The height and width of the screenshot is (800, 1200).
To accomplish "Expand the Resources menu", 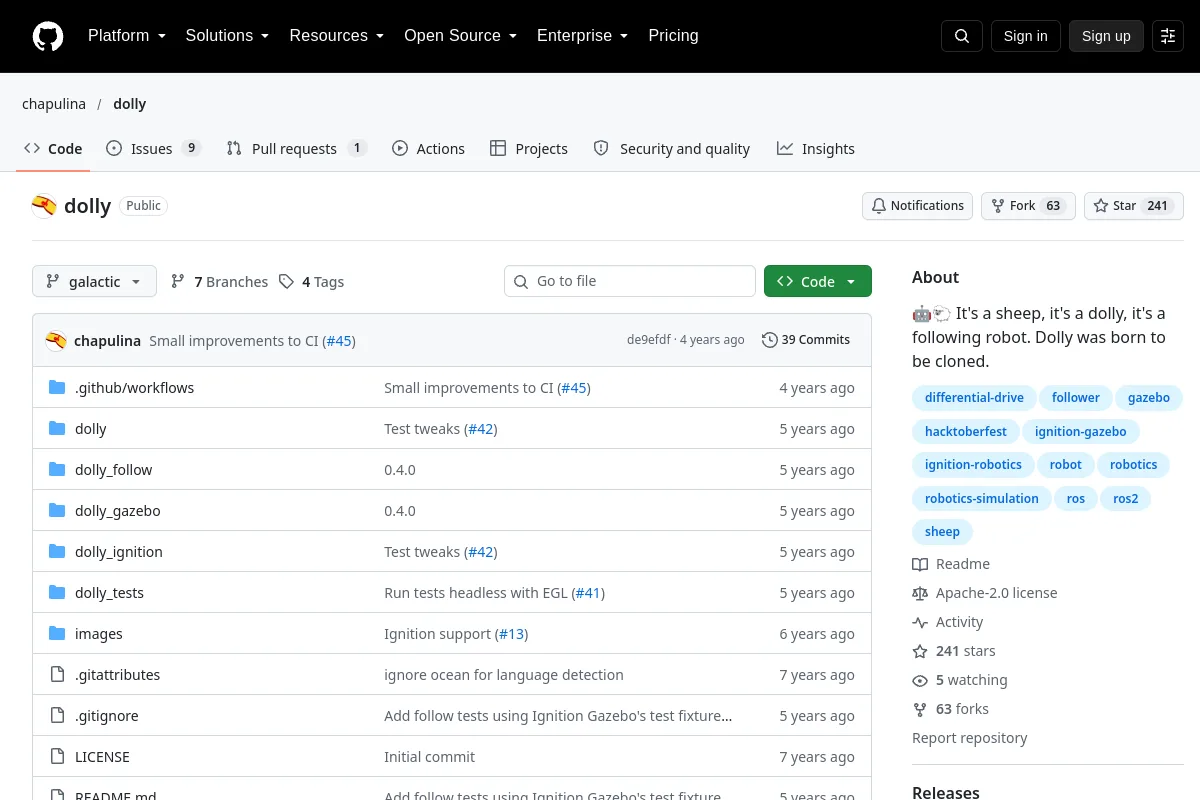I will click(x=337, y=36).
